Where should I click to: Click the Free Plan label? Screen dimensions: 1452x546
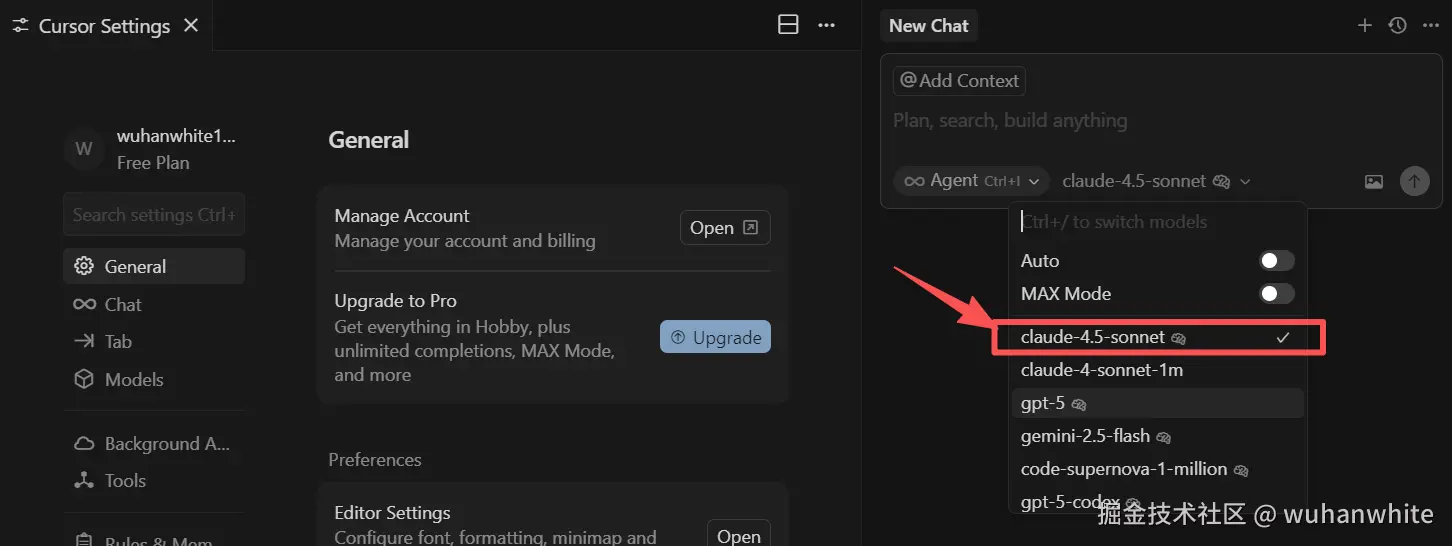(153, 163)
